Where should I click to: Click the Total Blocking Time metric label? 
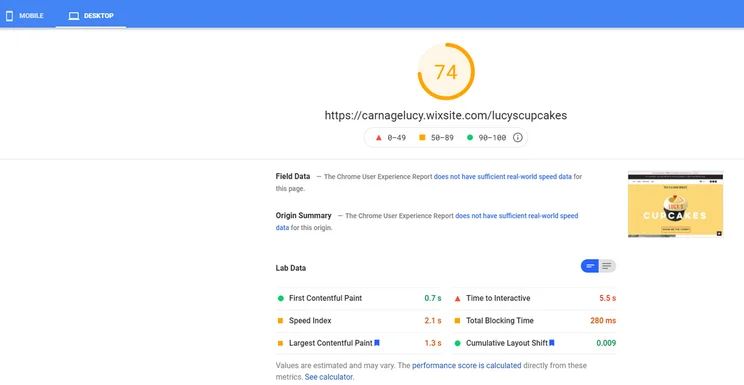coord(500,320)
